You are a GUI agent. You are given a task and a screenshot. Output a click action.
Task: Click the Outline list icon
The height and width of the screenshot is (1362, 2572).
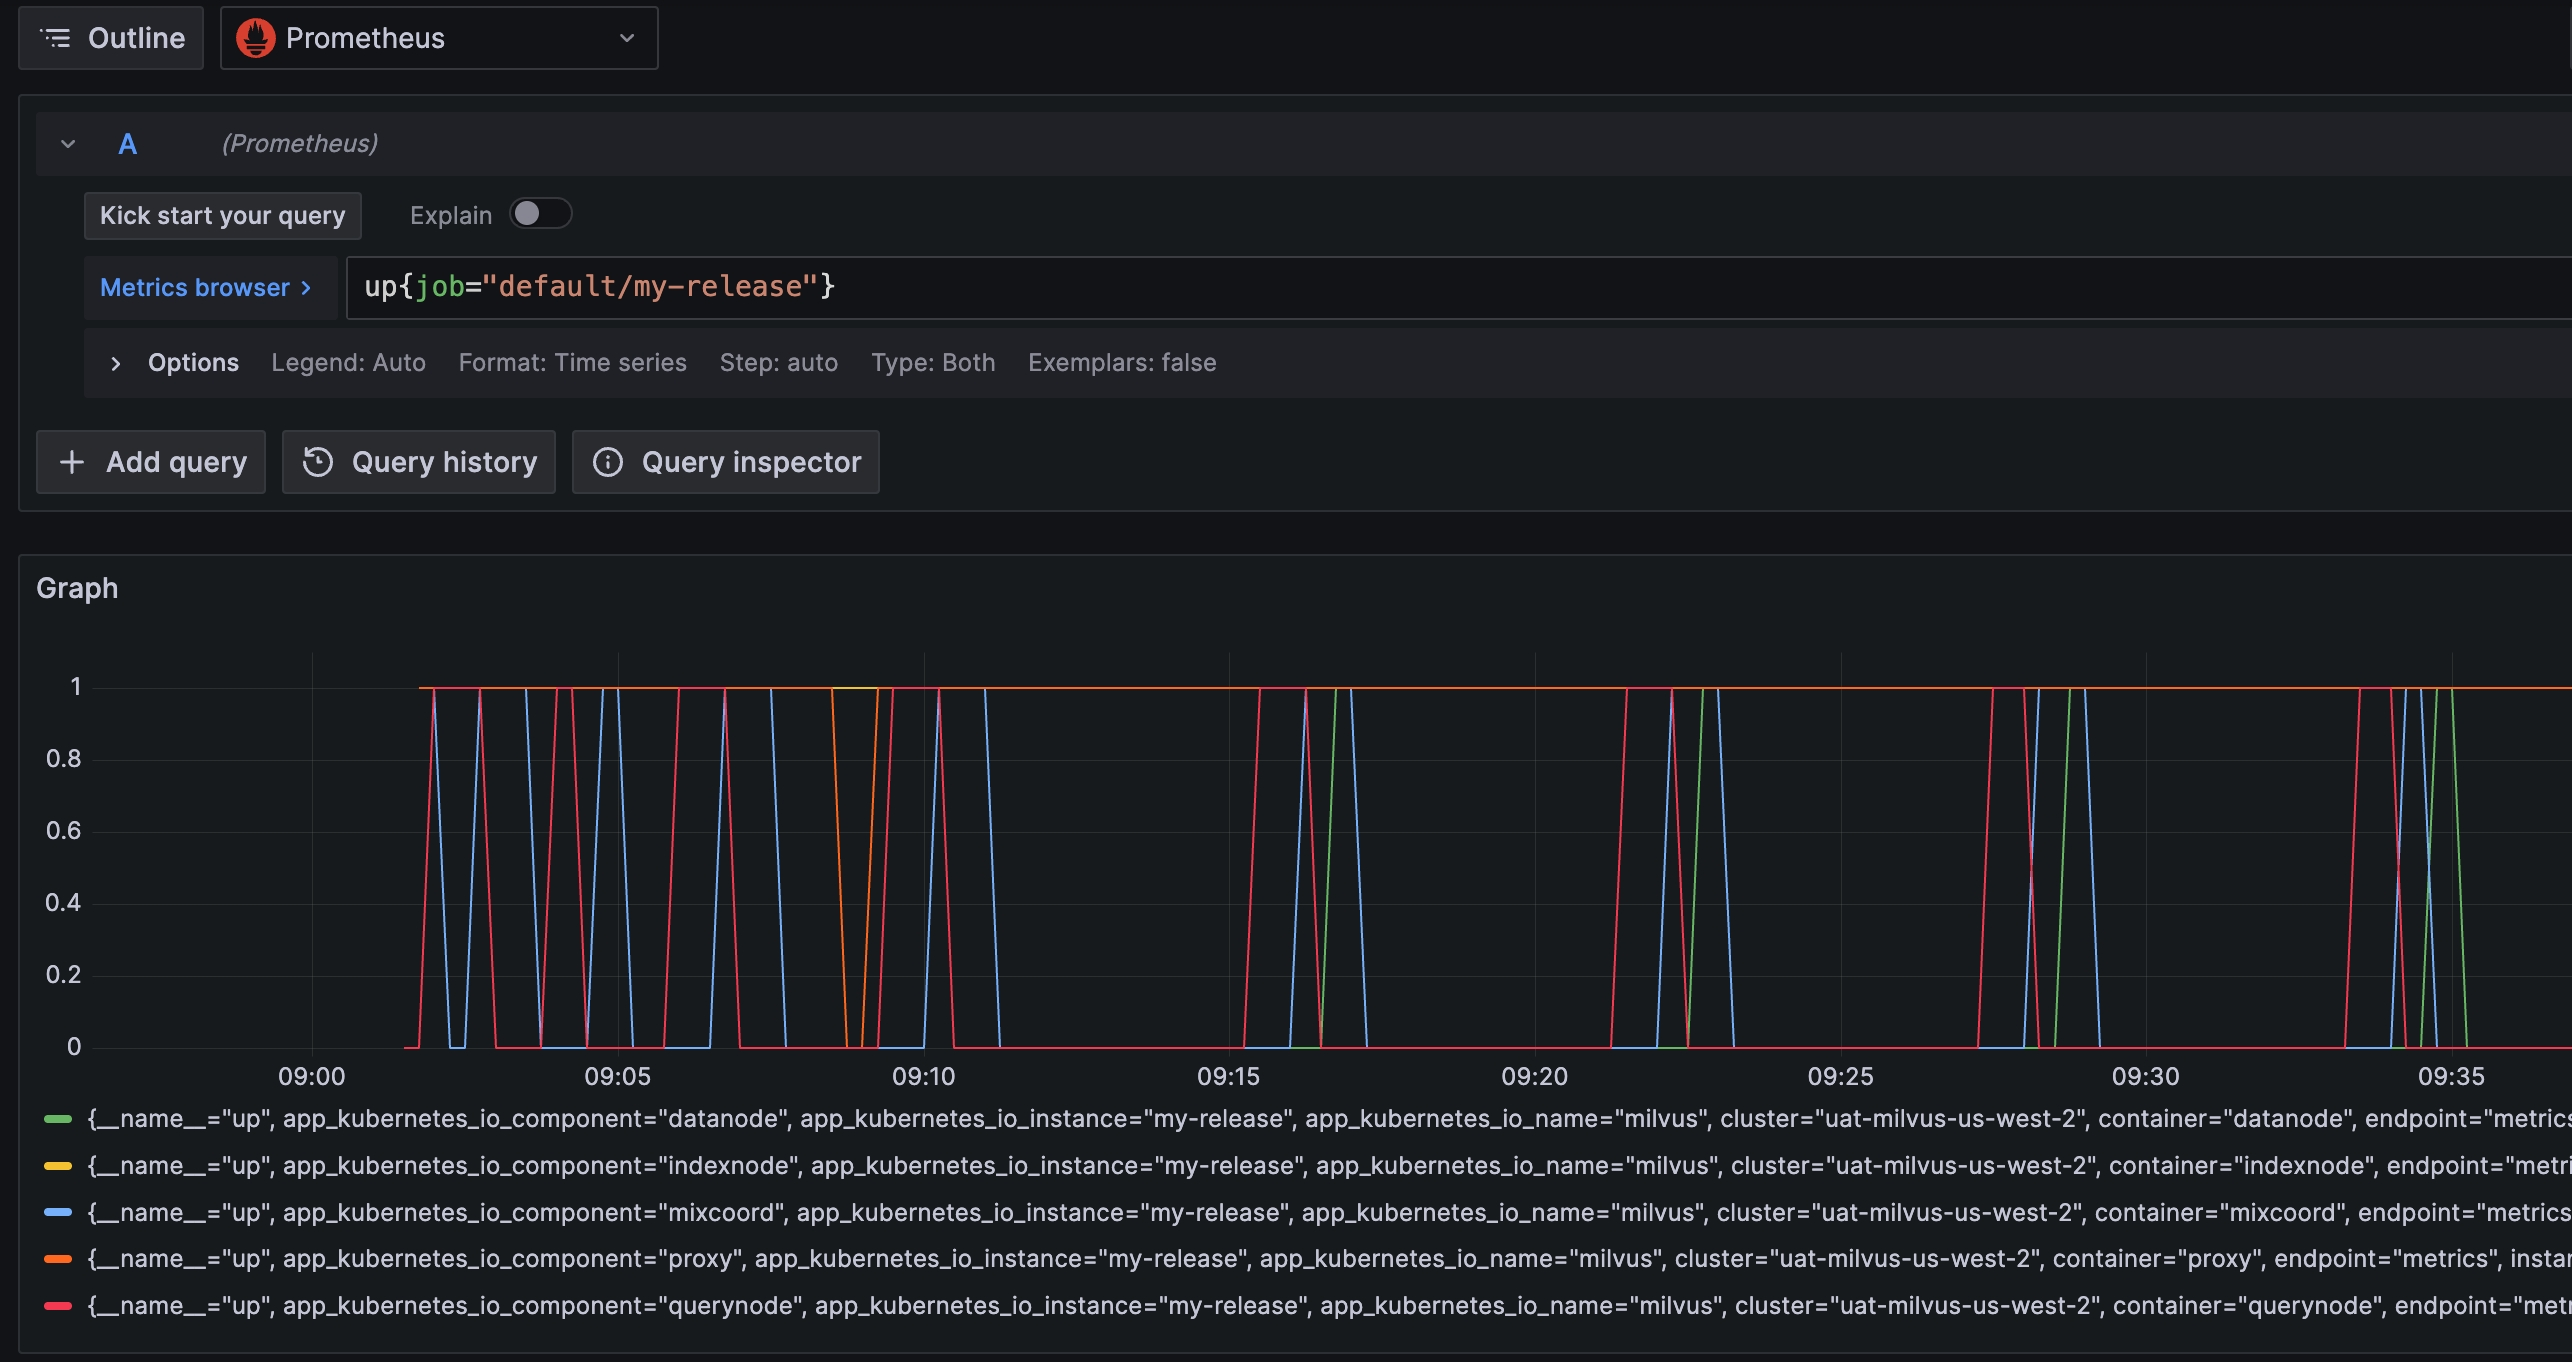tap(55, 38)
